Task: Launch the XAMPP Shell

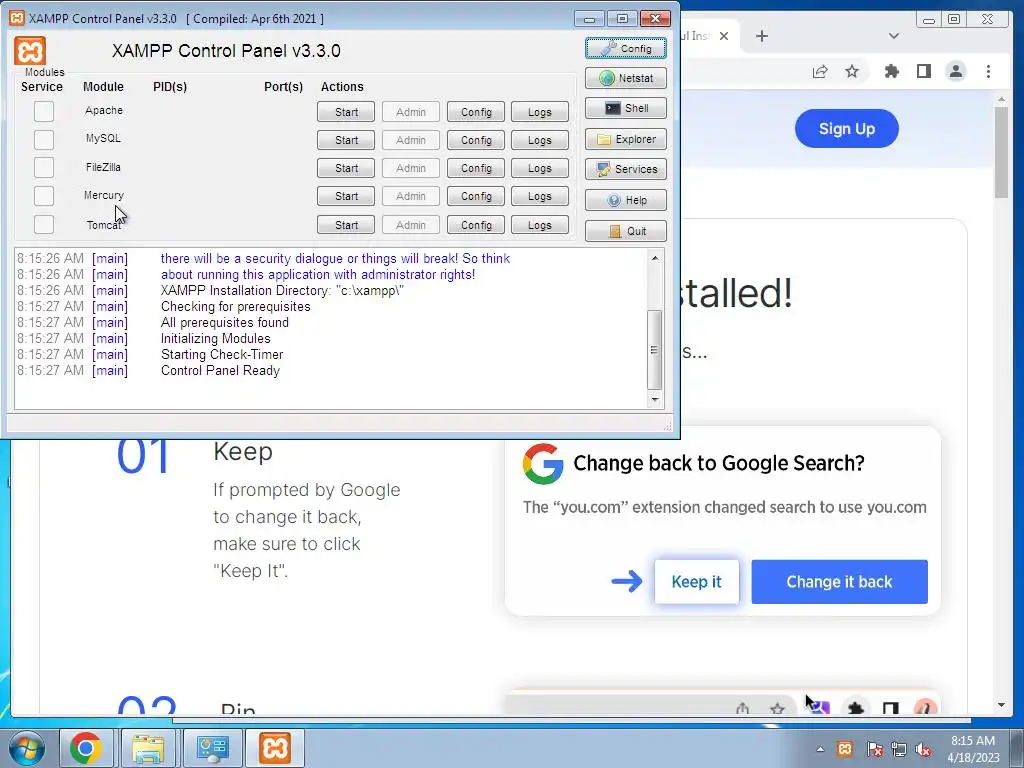Action: (626, 108)
